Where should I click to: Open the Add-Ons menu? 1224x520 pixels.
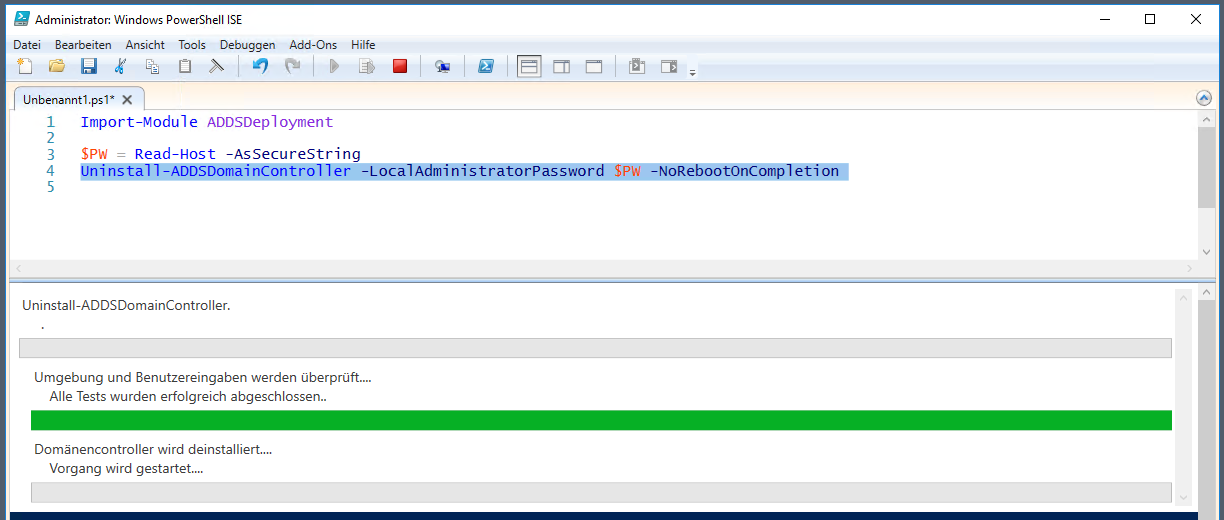[x=313, y=45]
